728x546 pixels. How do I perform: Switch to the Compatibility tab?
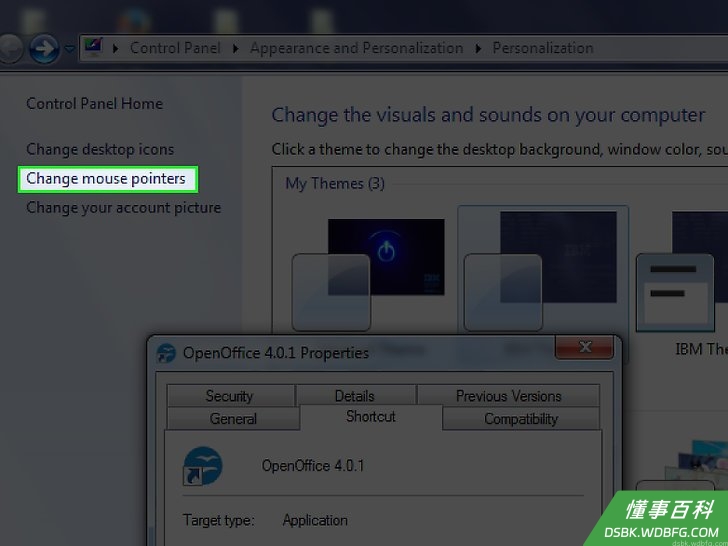click(521, 418)
